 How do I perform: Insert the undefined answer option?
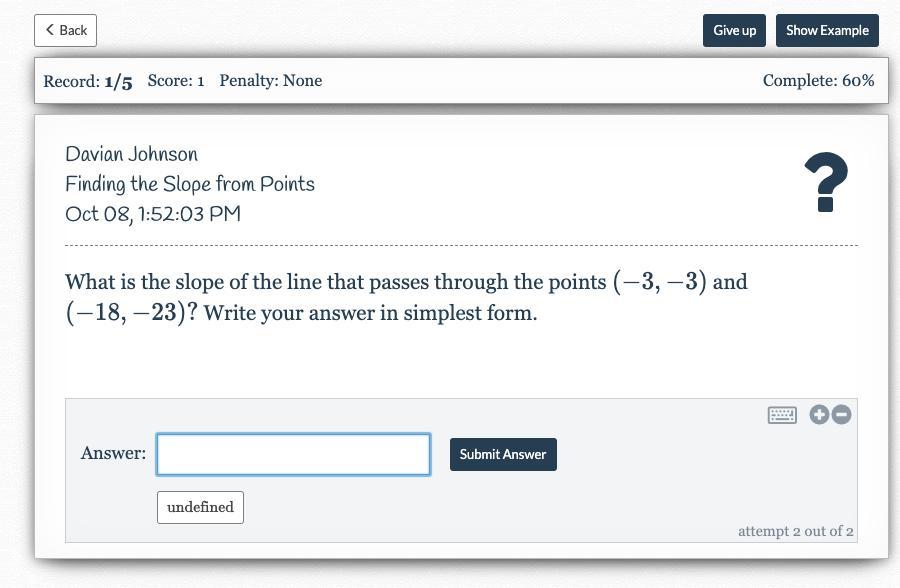200,507
